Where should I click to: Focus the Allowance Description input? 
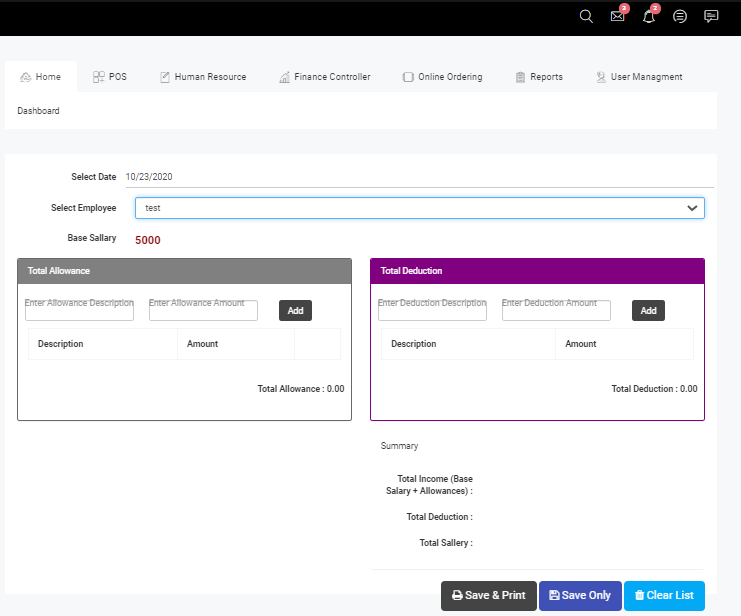[x=79, y=311]
